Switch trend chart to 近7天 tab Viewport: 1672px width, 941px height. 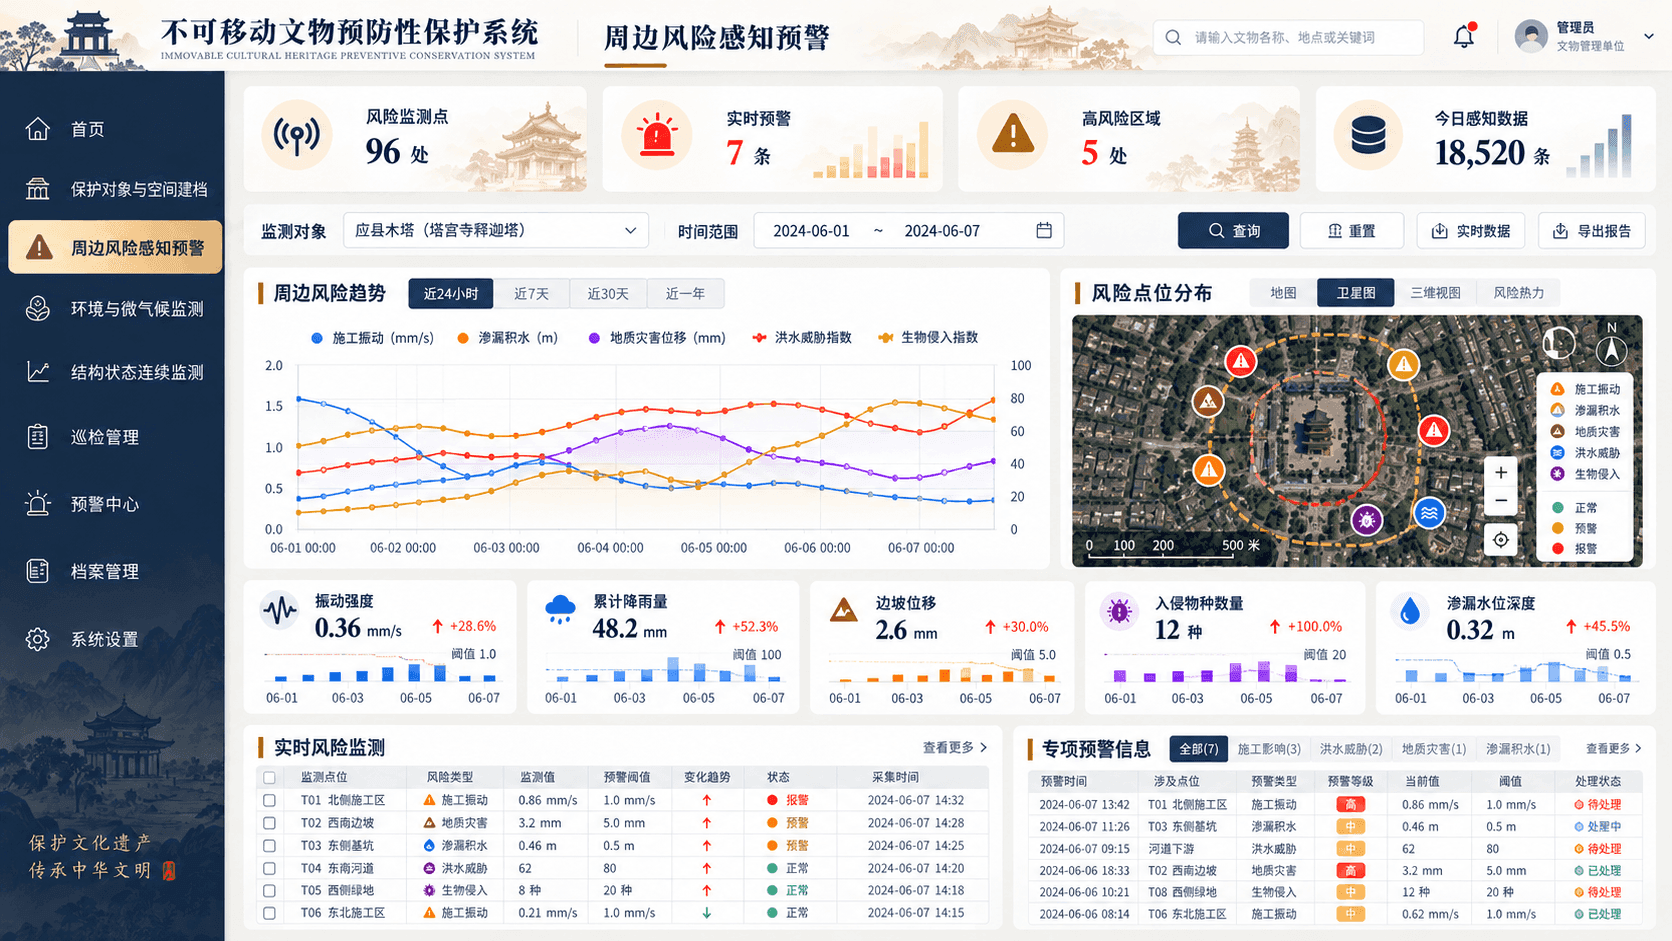(531, 293)
